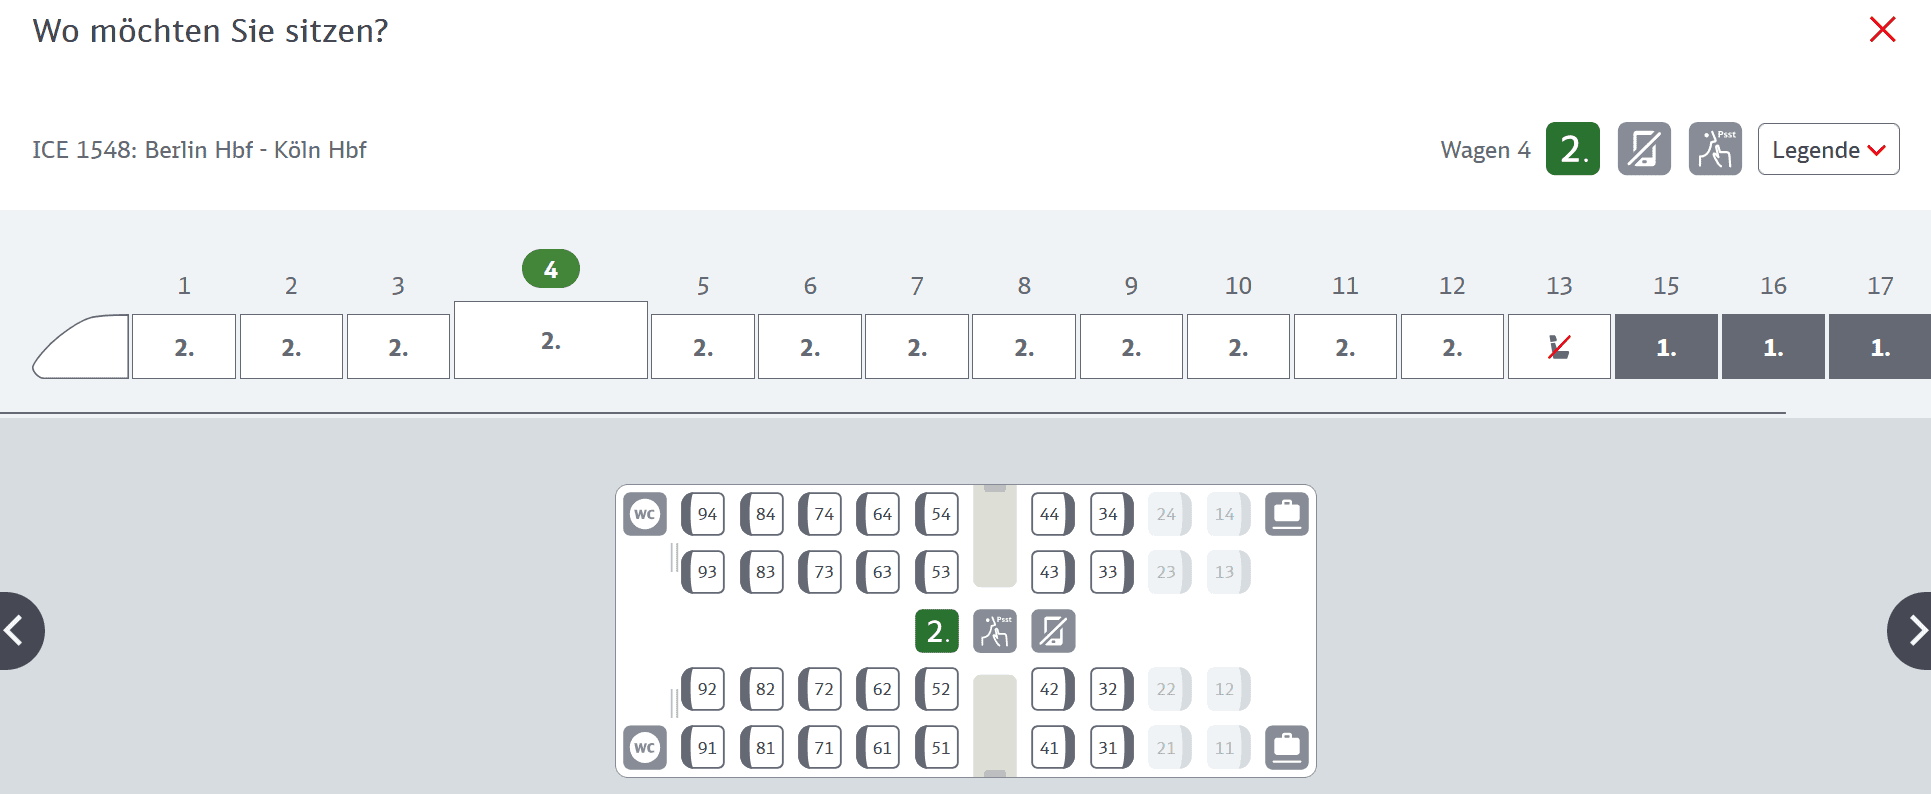Close the seat selection dialog
This screenshot has height=794, width=1931.
pos(1882,29)
